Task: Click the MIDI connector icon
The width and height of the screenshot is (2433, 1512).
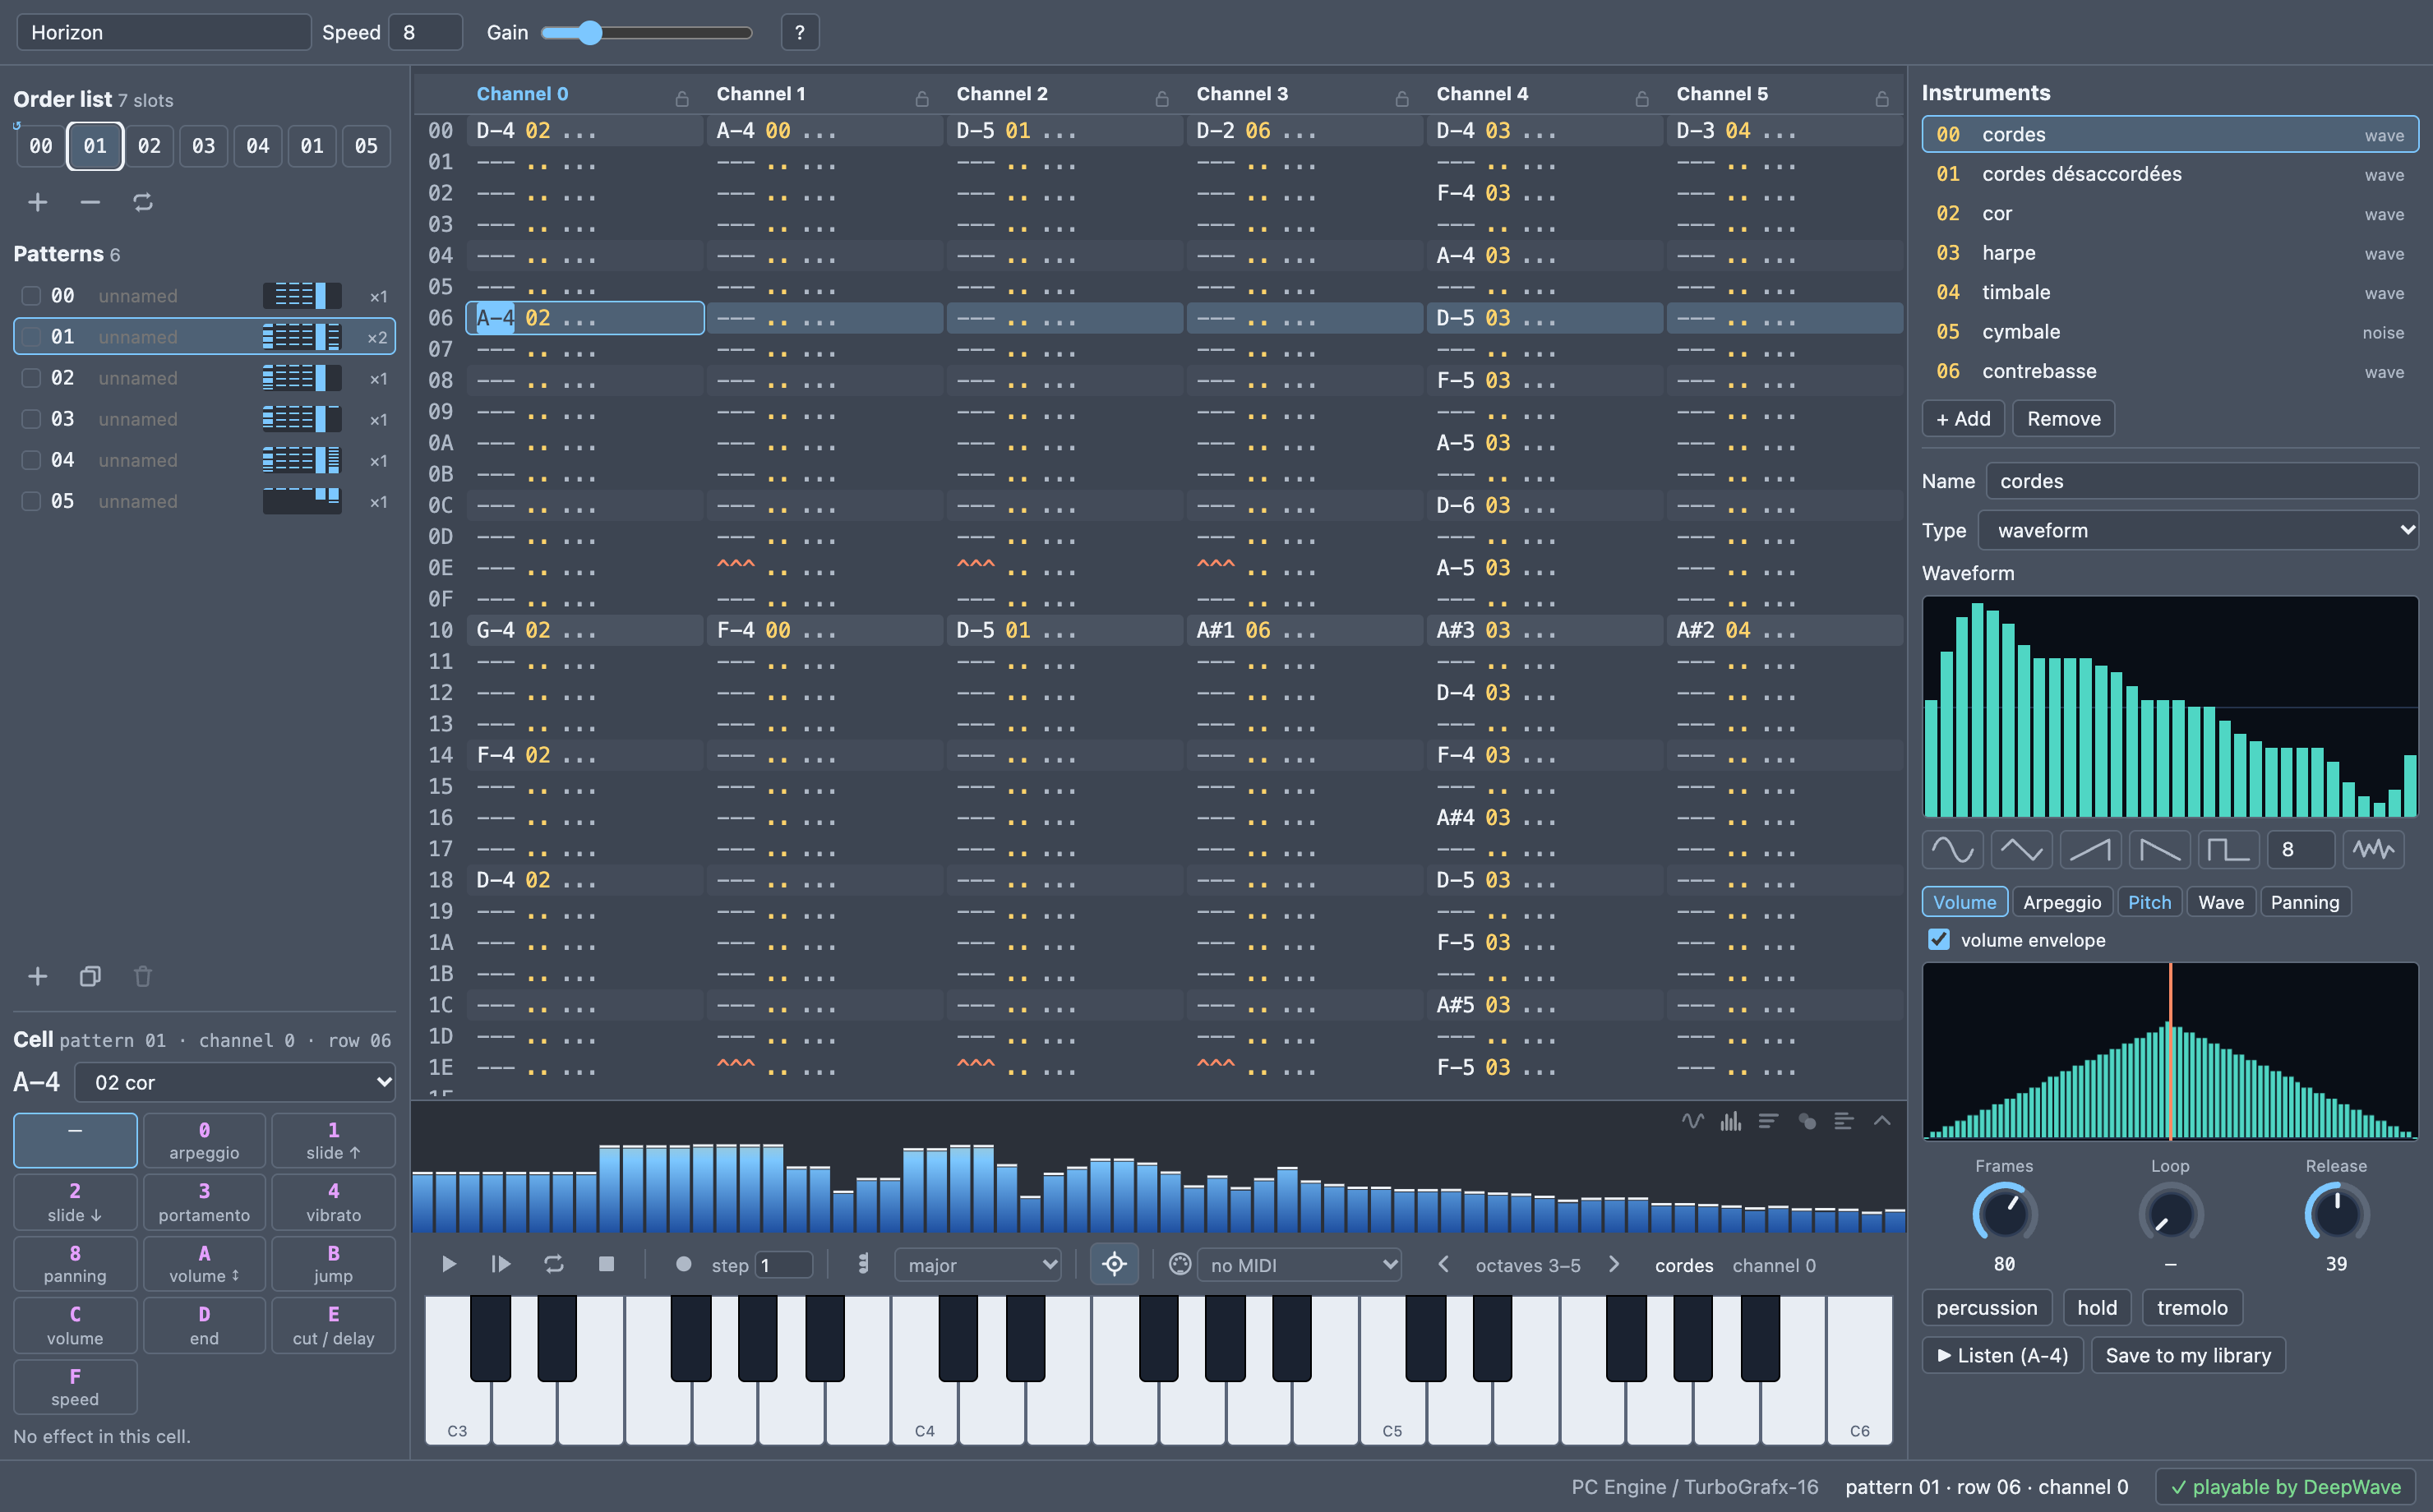Action: pos(1180,1264)
